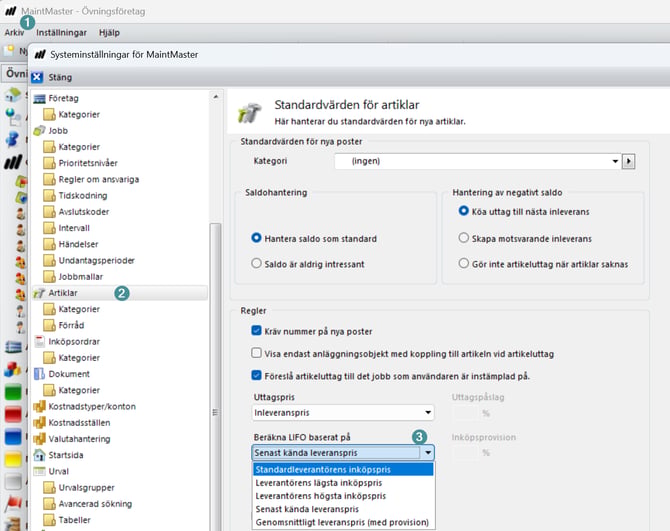Open the Arkiv menu

coord(14,32)
